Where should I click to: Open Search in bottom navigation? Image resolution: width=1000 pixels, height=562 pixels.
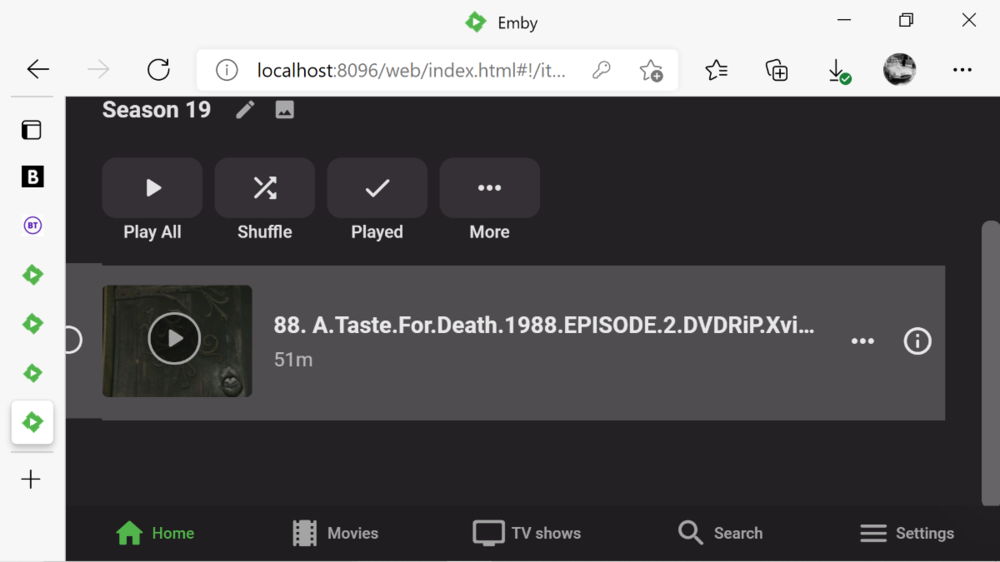(720, 533)
